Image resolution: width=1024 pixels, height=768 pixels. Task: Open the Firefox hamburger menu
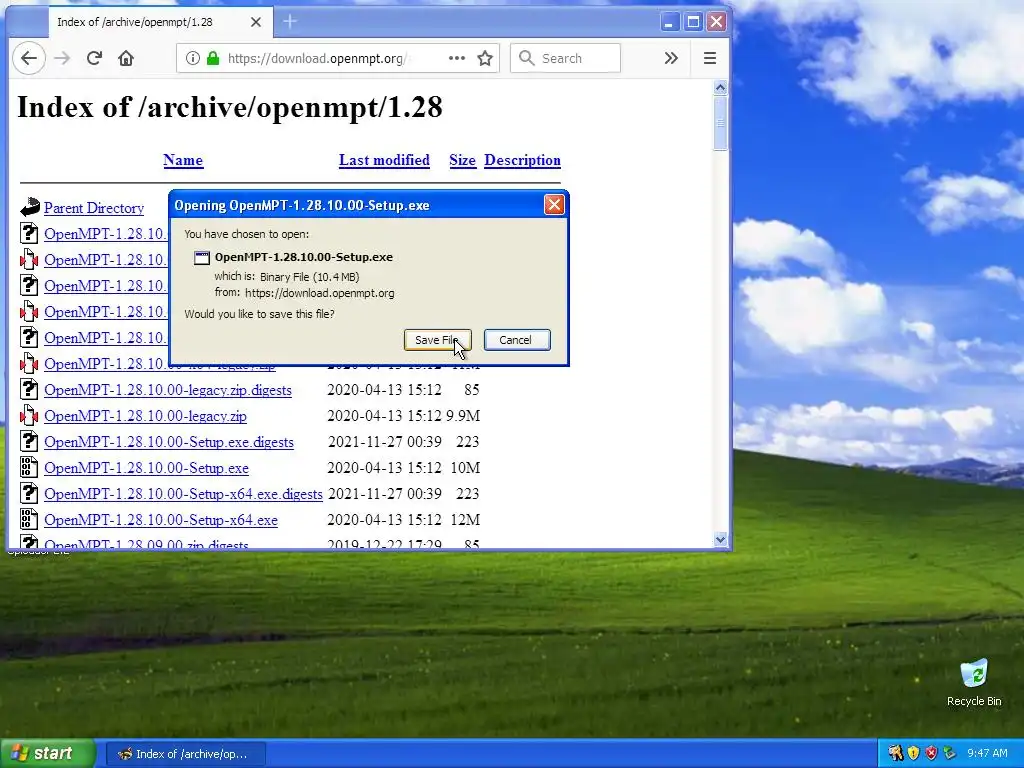(x=710, y=58)
